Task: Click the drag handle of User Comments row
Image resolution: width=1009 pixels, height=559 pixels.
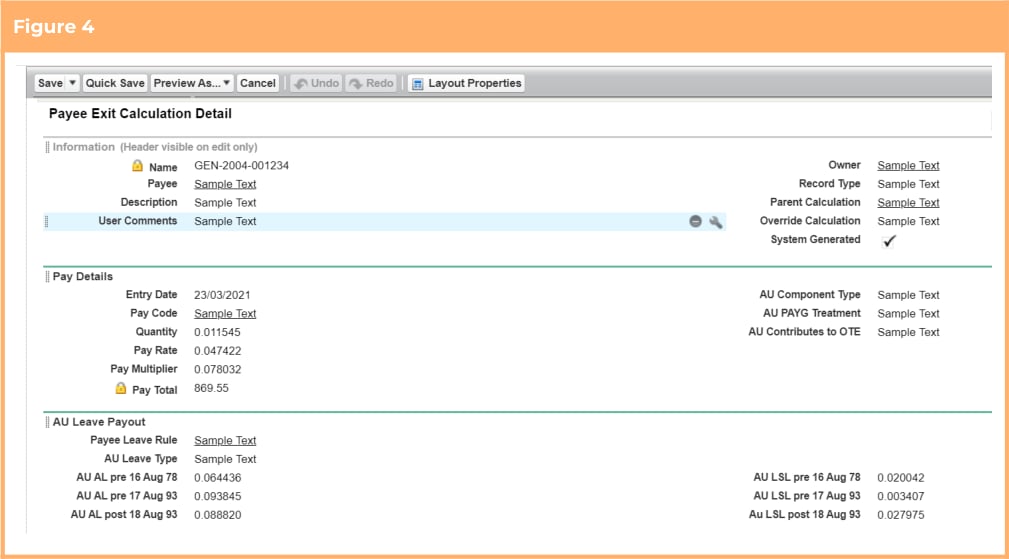Action: [46, 221]
